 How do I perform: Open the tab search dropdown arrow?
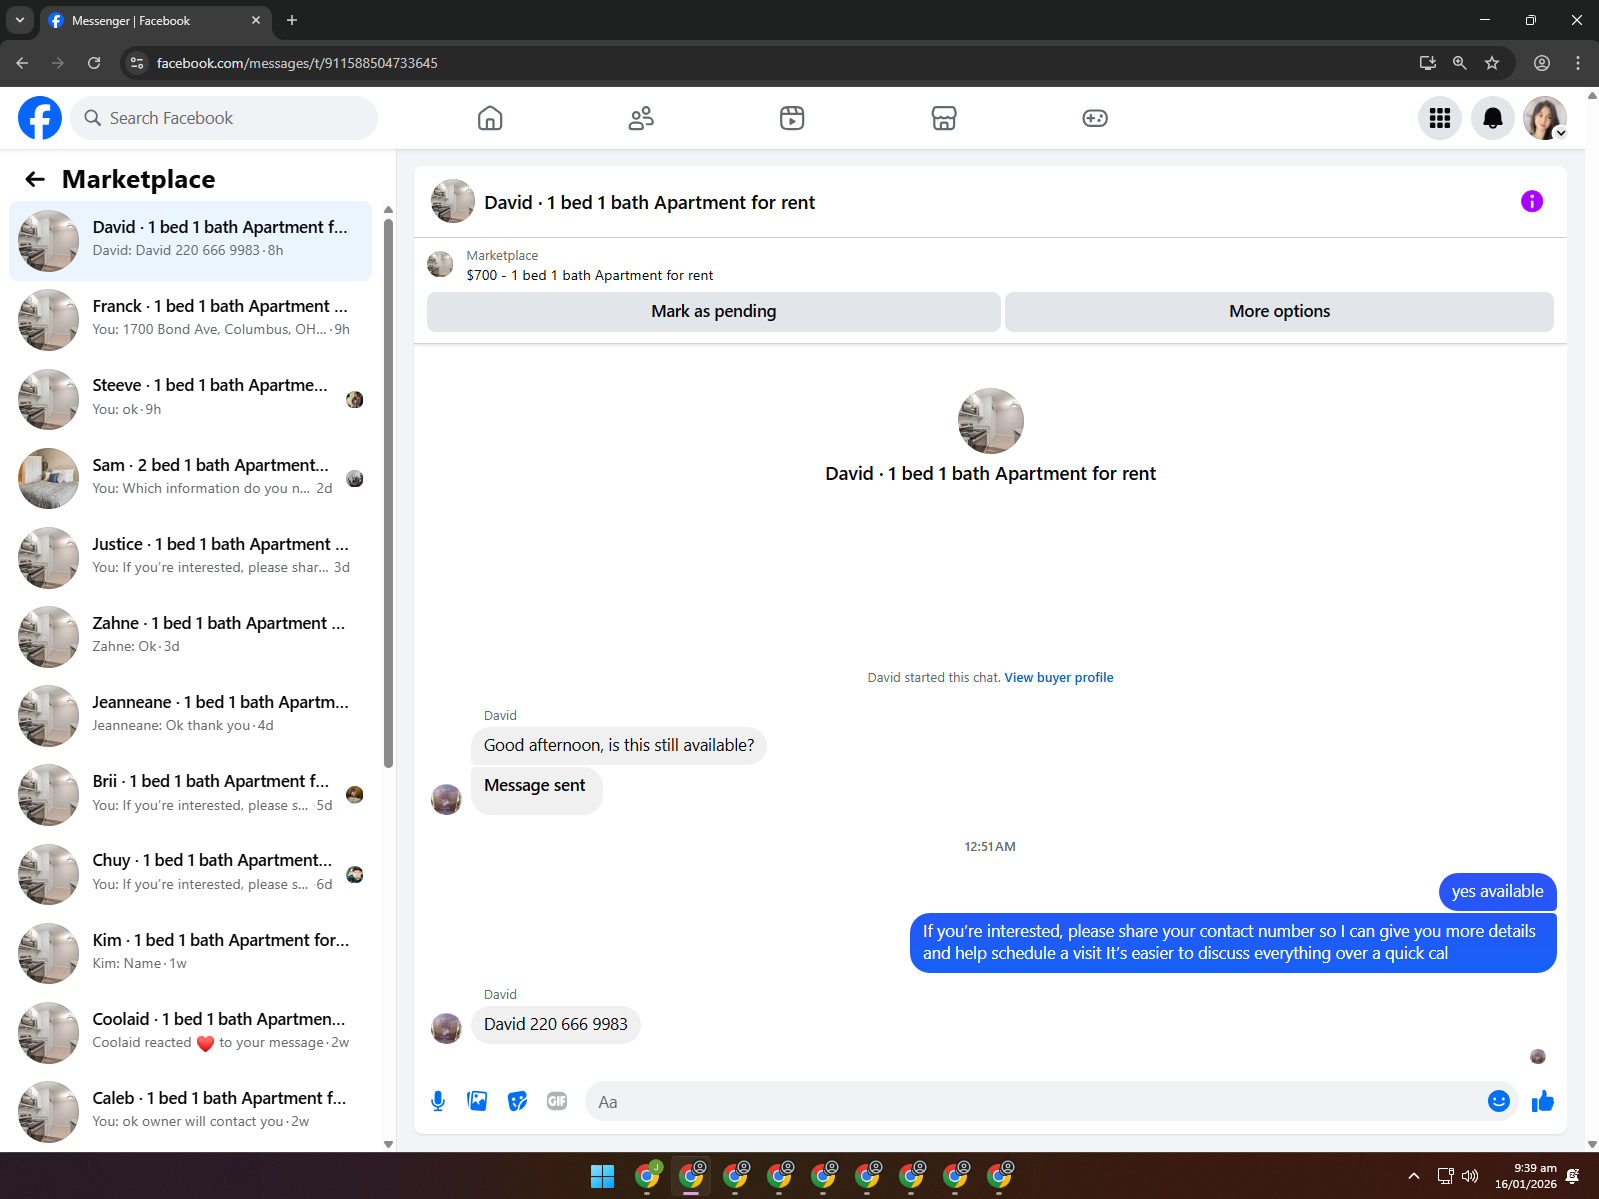coord(19,20)
